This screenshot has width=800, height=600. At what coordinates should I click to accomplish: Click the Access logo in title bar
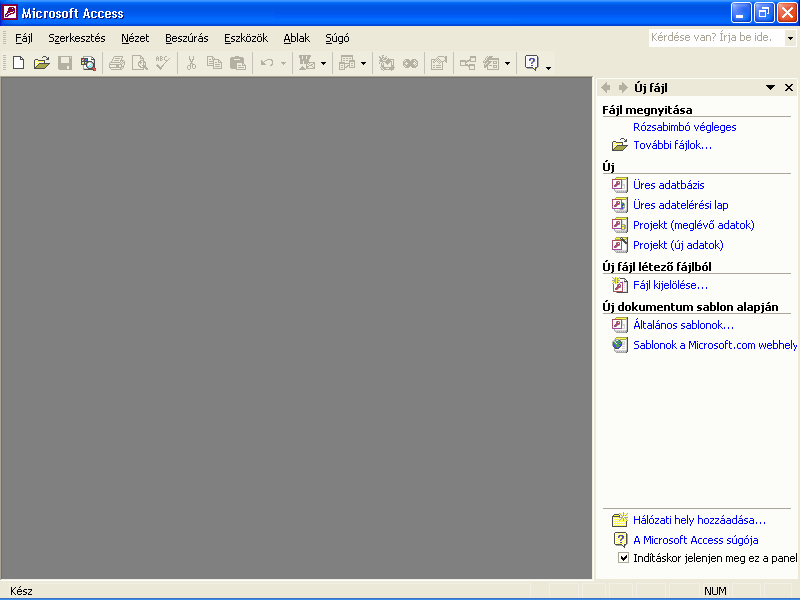tap(10, 12)
